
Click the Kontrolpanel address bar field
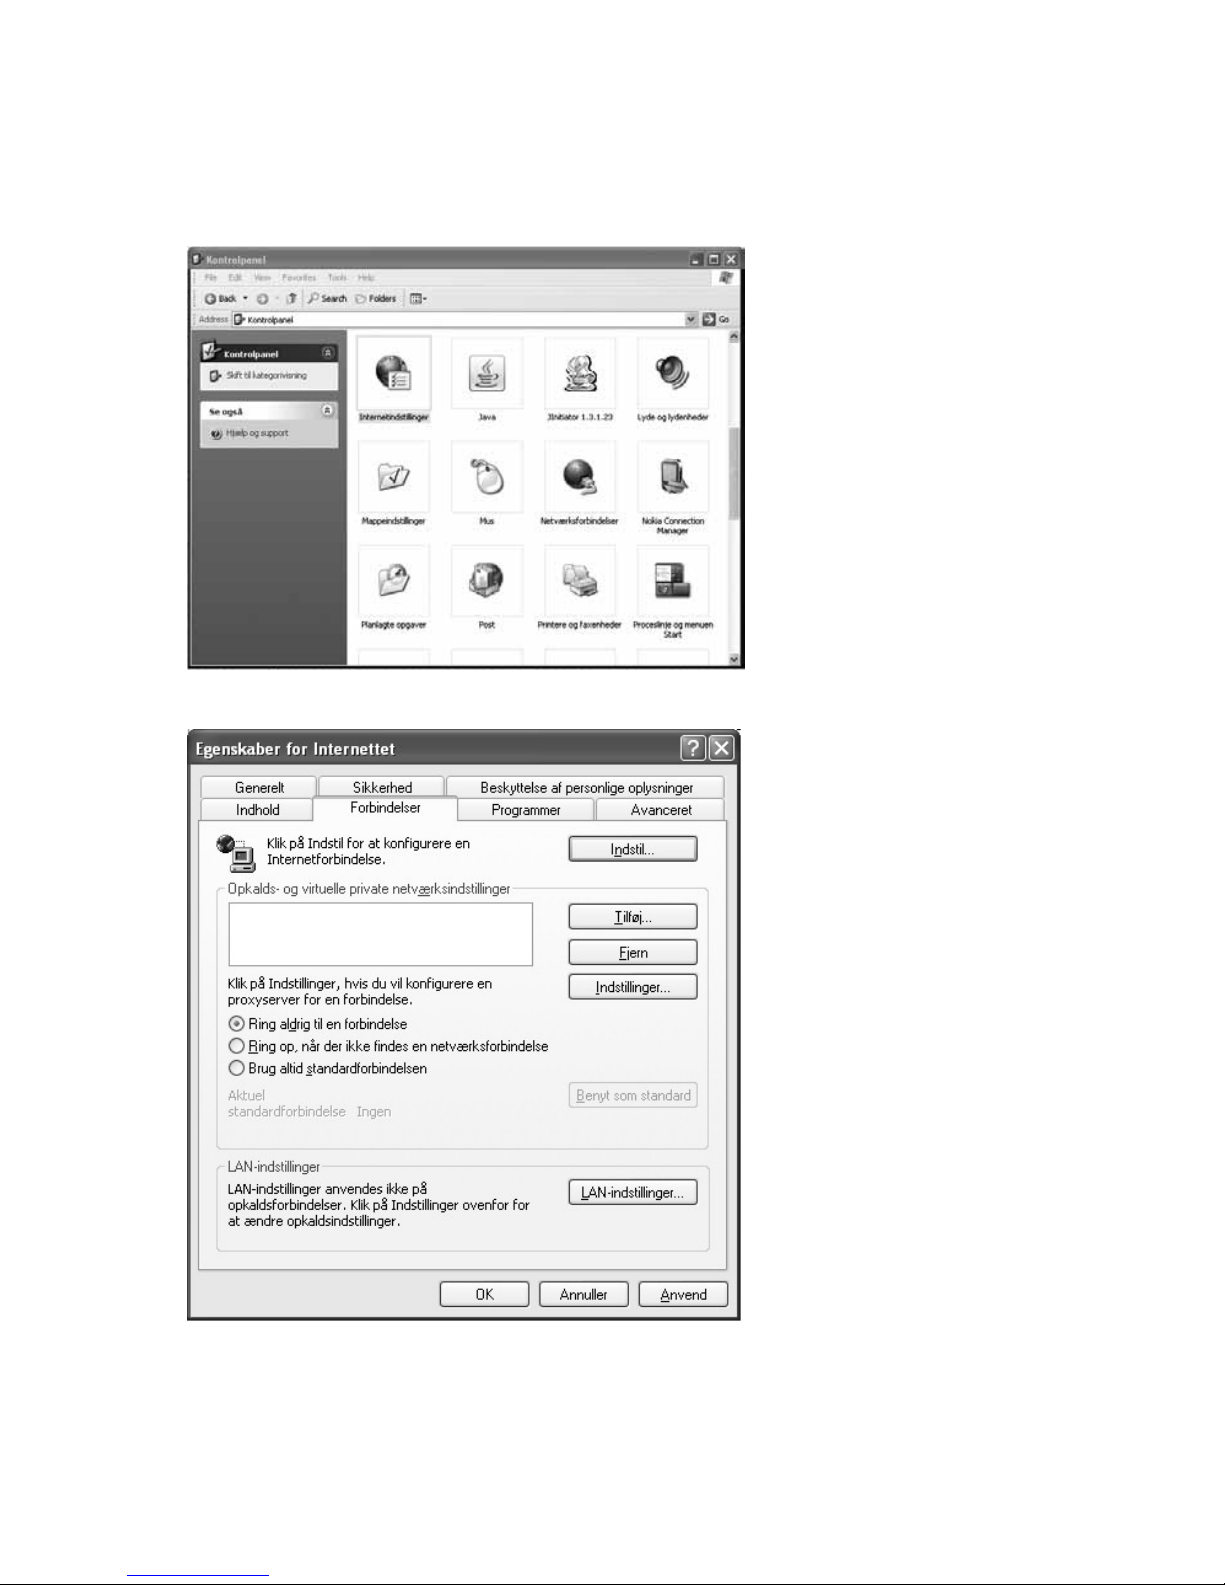[x=464, y=320]
